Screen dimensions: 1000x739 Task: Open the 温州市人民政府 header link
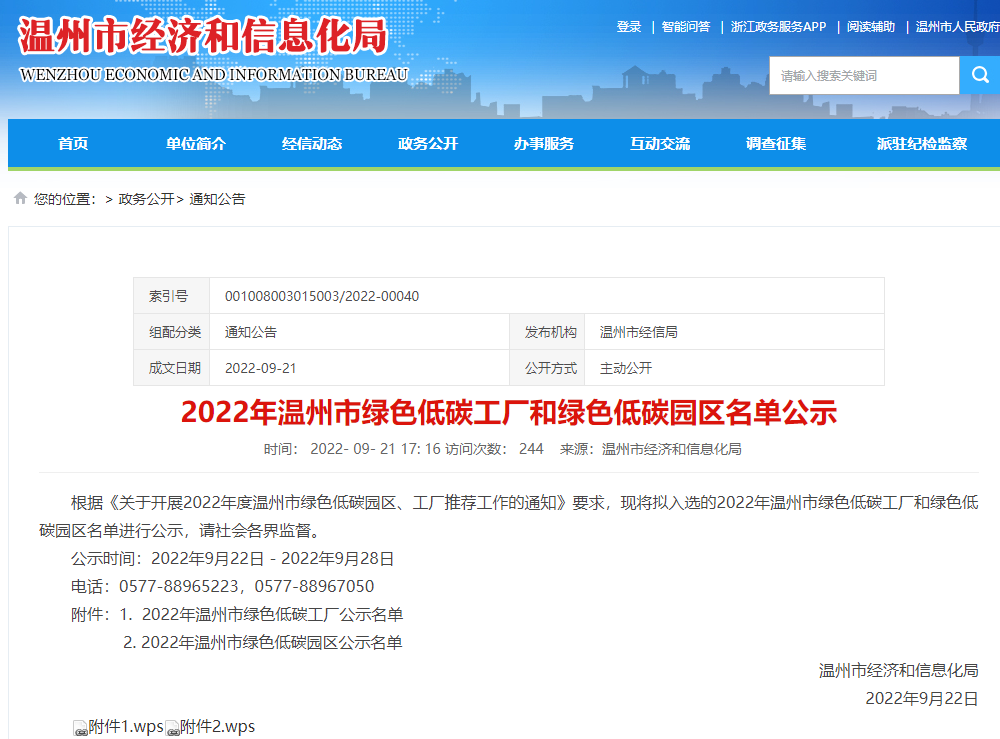[957, 27]
